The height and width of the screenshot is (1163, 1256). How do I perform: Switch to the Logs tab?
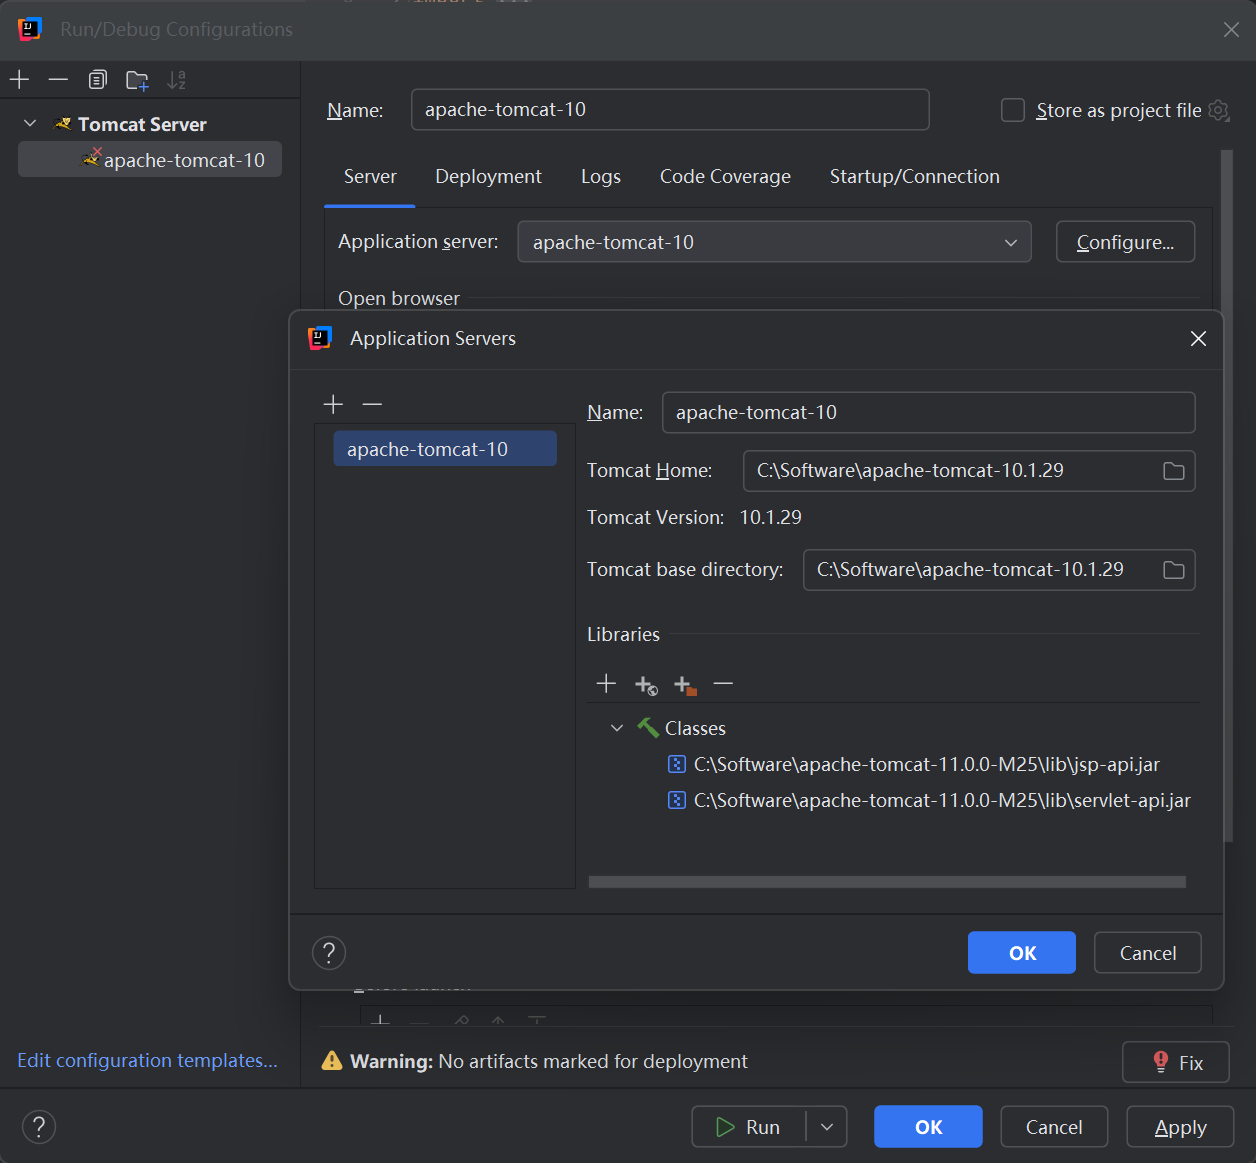(x=601, y=177)
